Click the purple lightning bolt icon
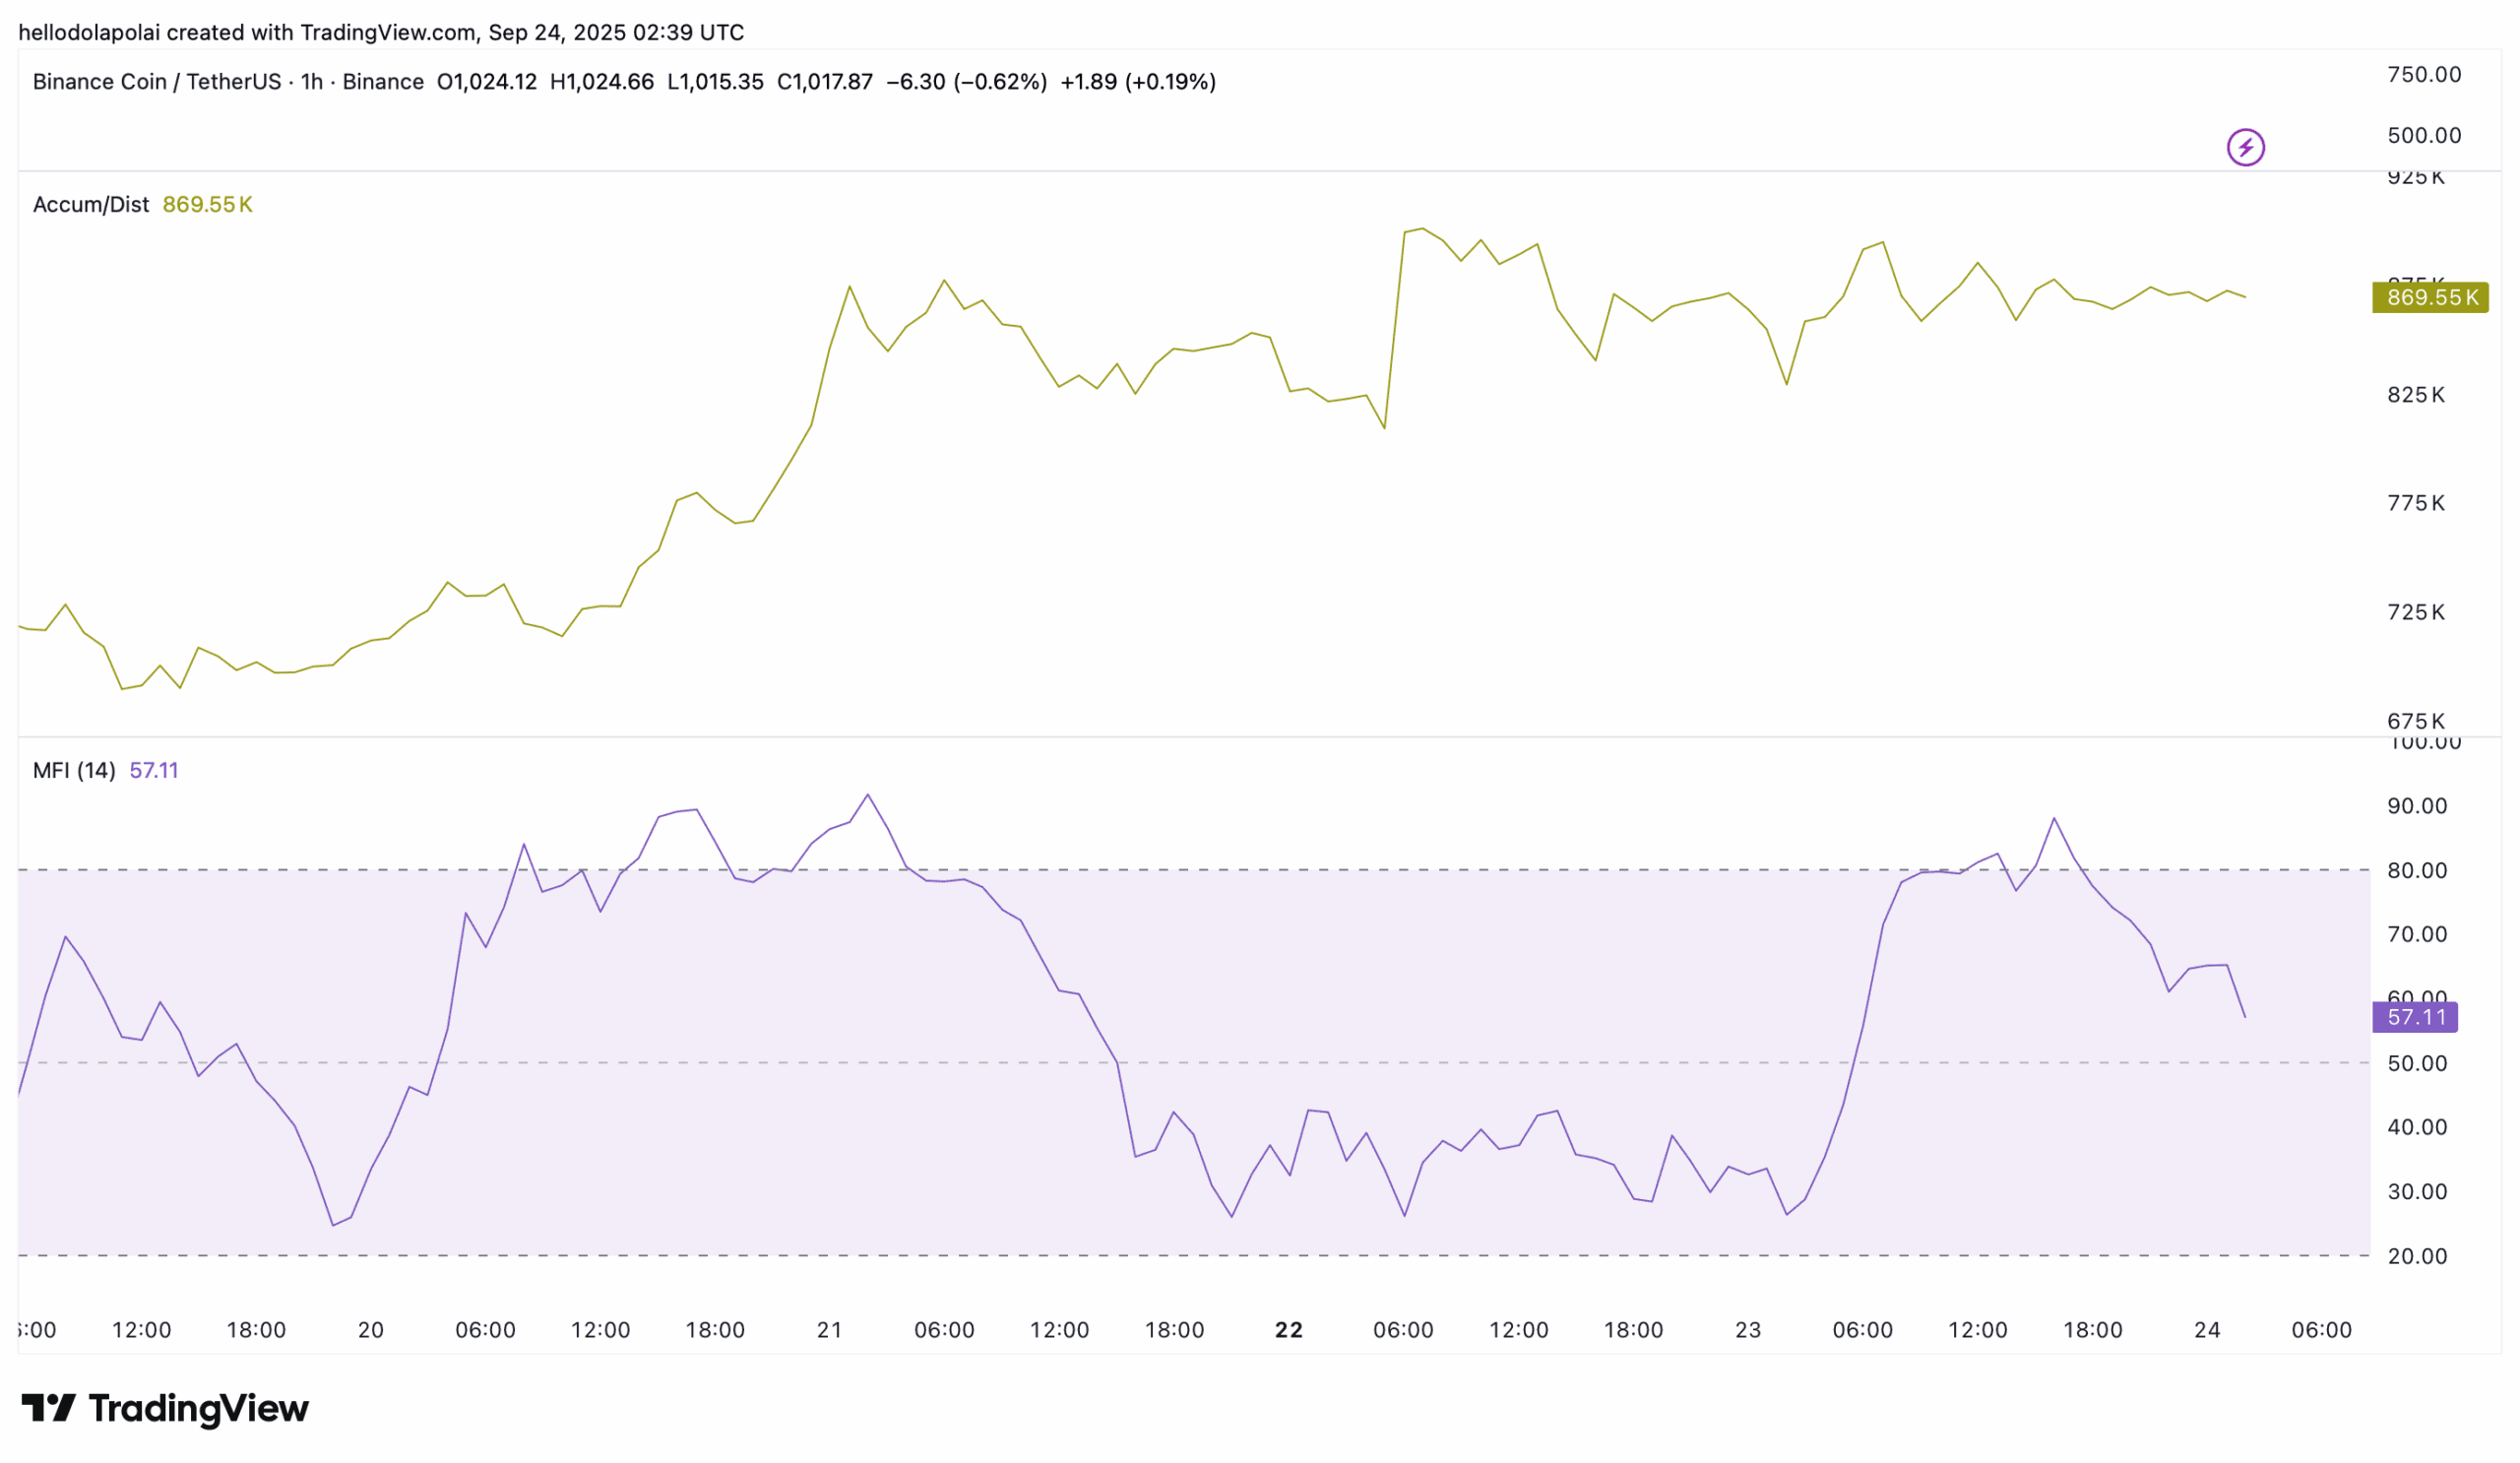Viewport: 2520px width, 1463px height. coord(2245,148)
